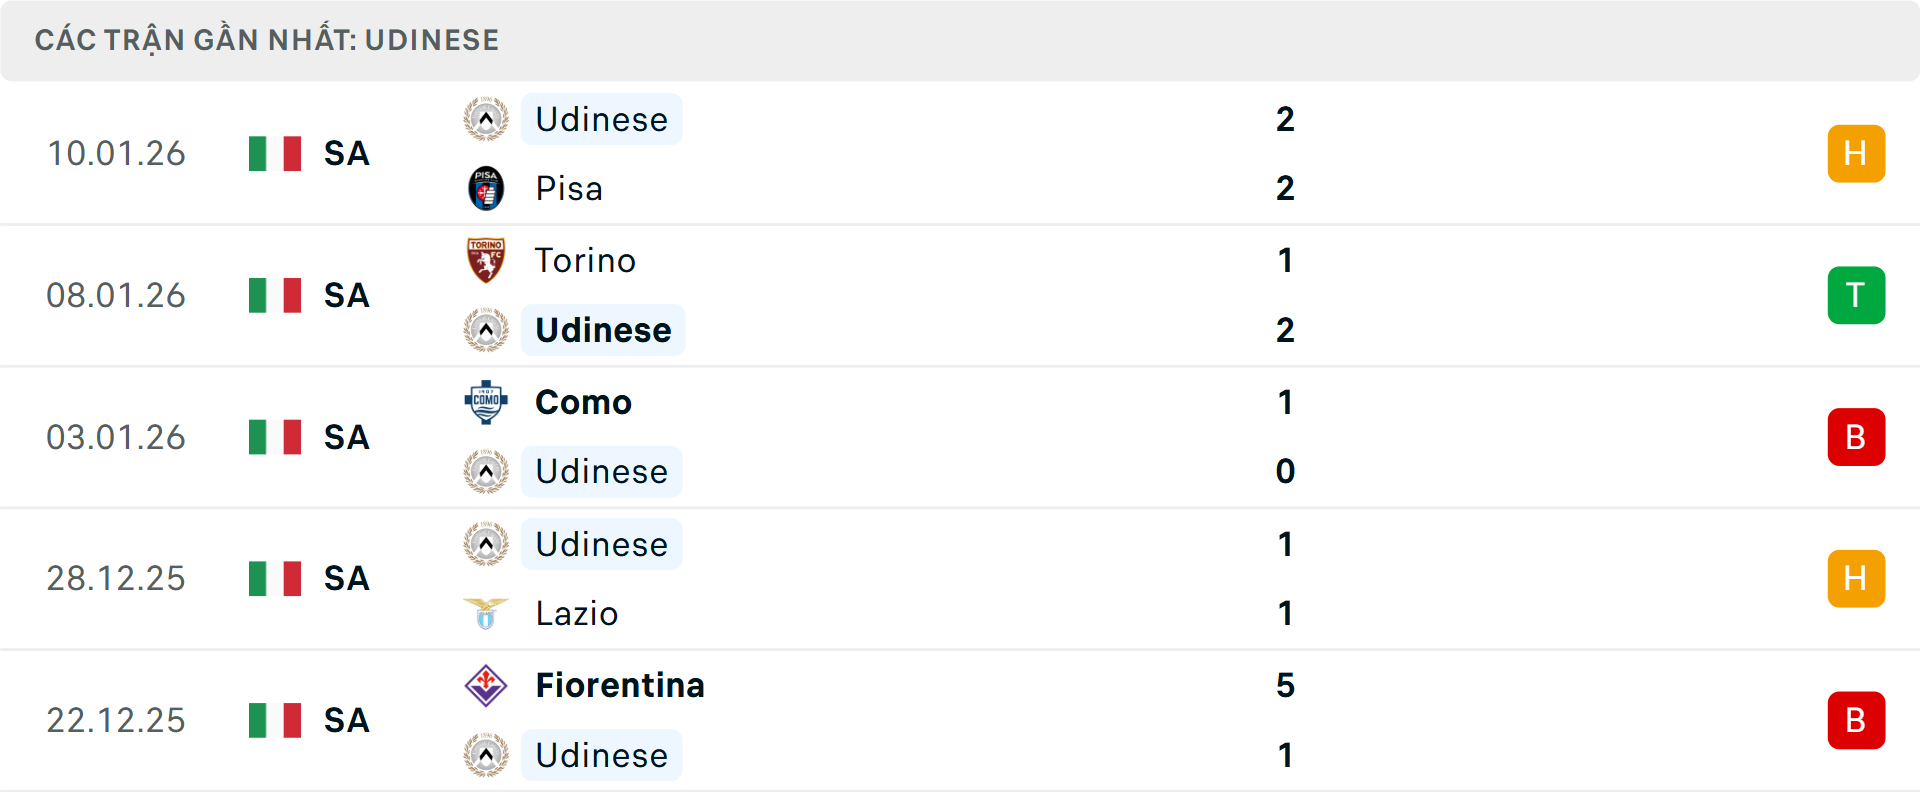
Task: Open the Fiorentina team link
Action: 620,685
